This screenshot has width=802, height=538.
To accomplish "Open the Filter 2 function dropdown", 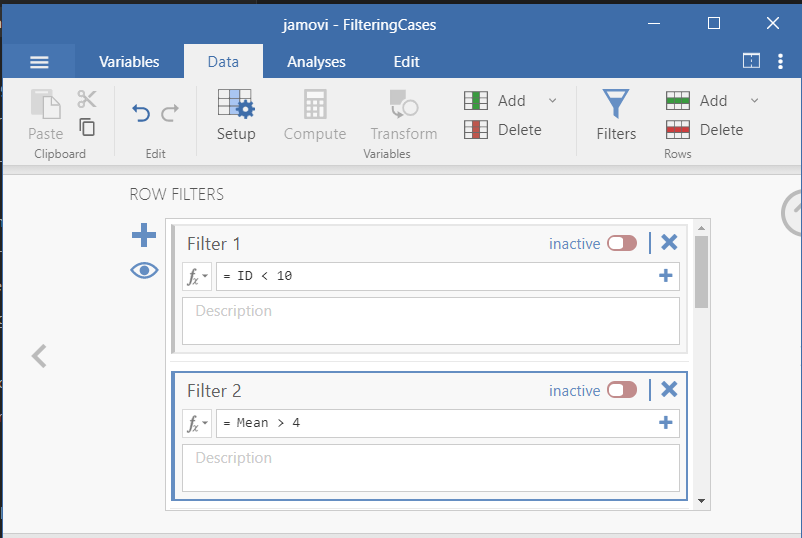I will point(197,423).
